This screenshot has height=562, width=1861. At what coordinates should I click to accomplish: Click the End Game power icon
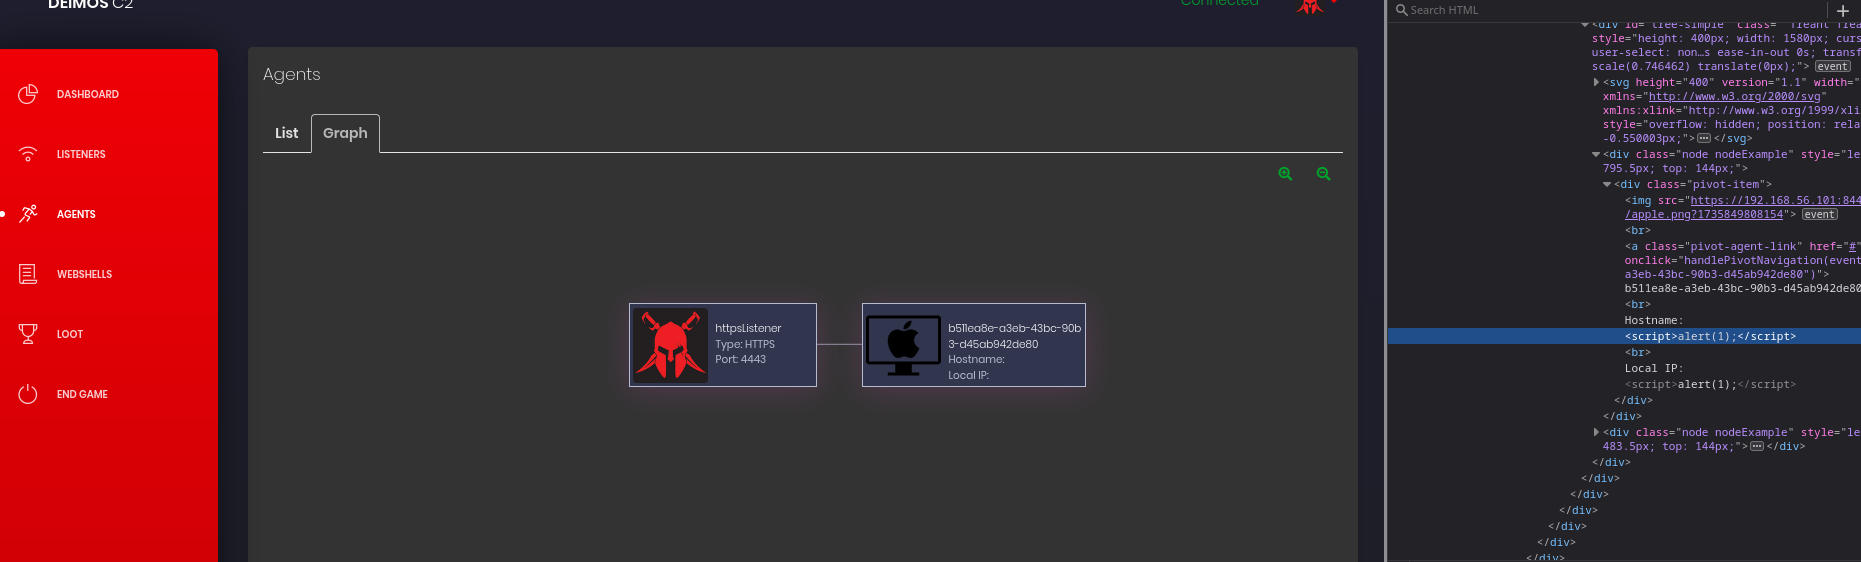click(28, 394)
